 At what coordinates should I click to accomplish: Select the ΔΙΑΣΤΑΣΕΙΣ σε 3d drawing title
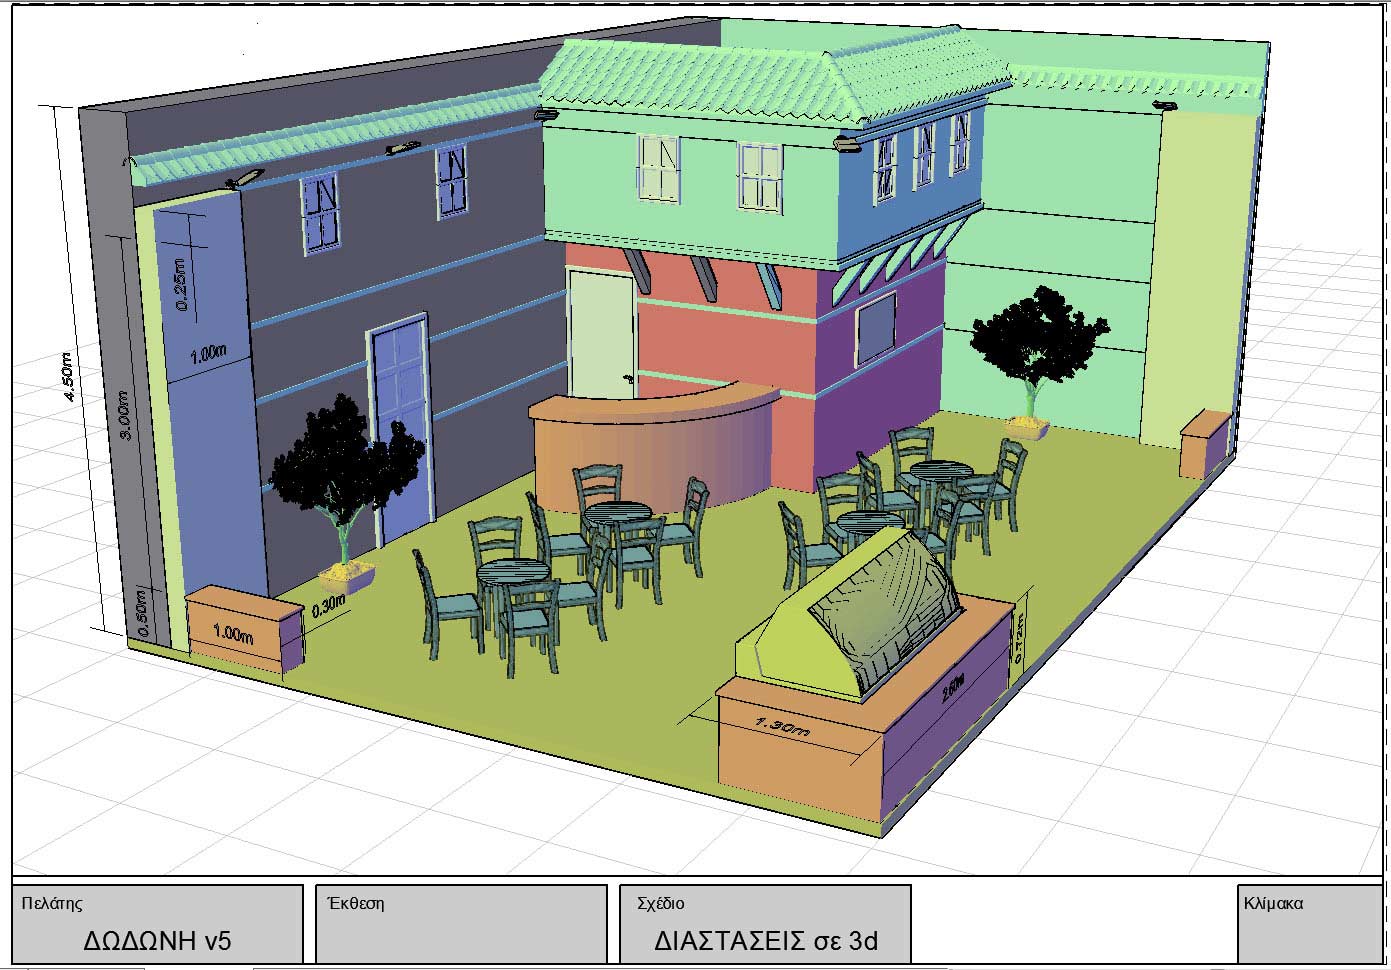766,941
